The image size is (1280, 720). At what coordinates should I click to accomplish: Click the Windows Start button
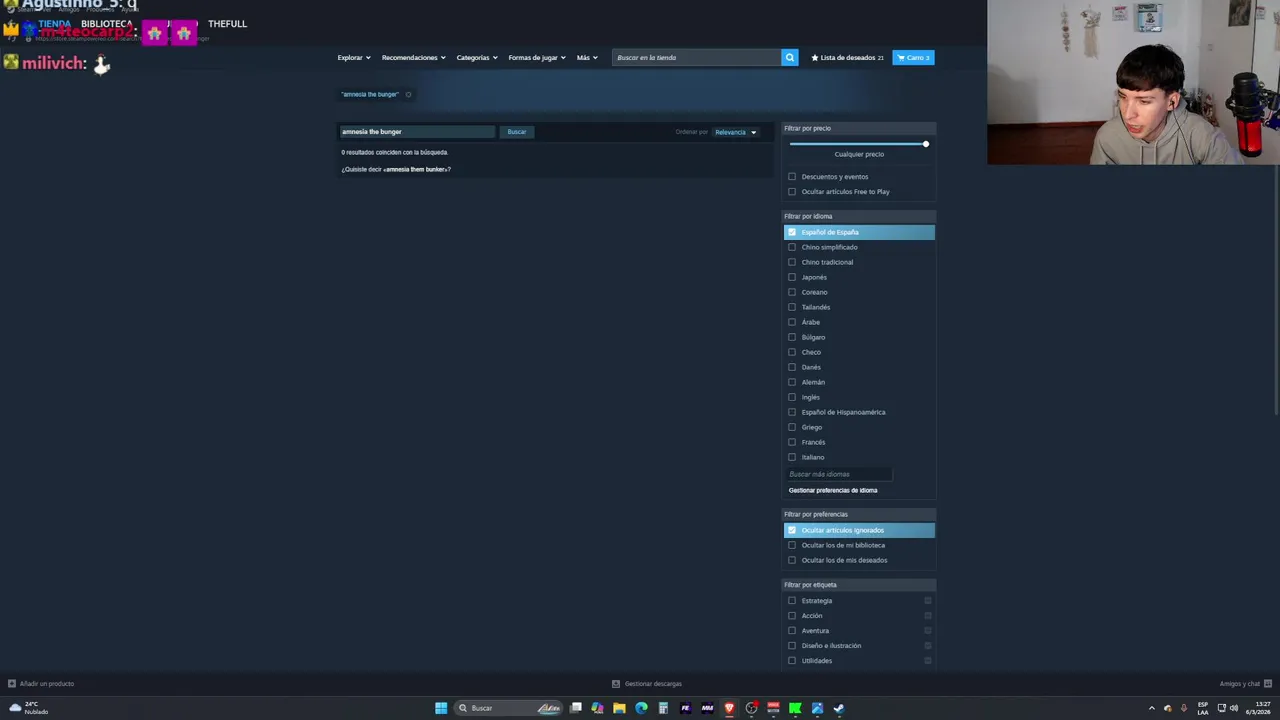(x=441, y=708)
